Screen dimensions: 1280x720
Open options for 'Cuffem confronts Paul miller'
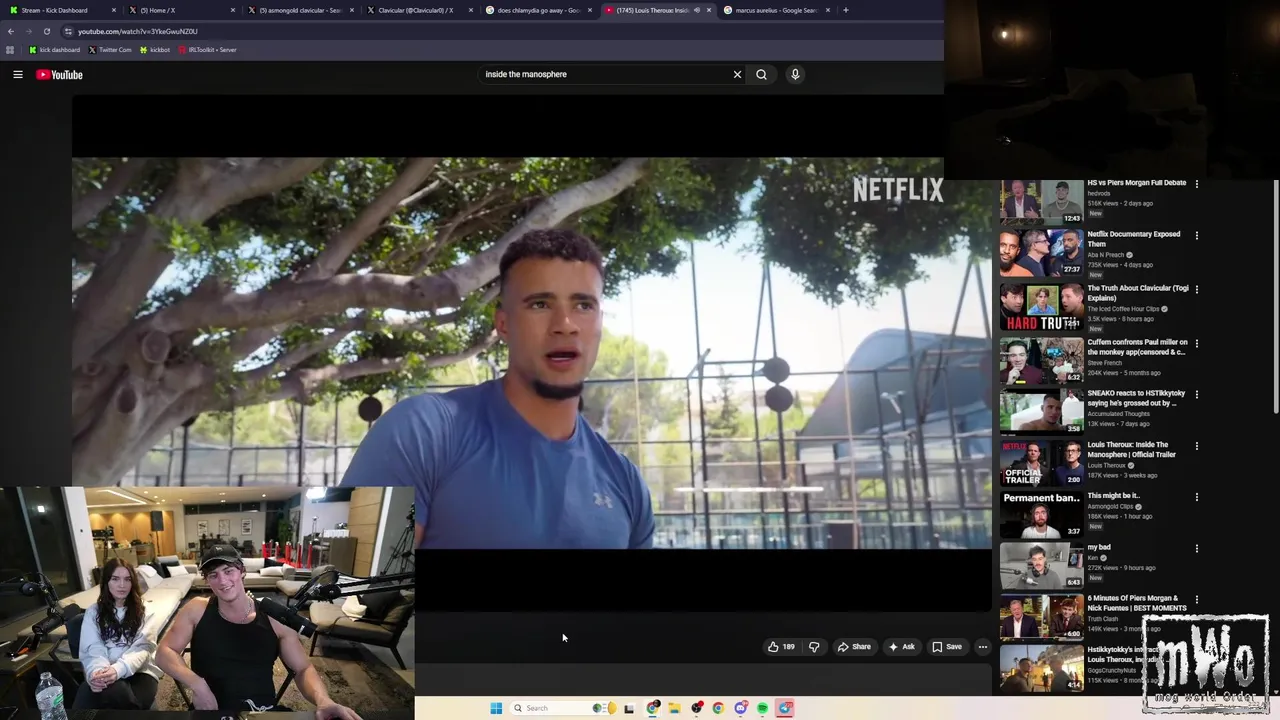(x=1197, y=344)
